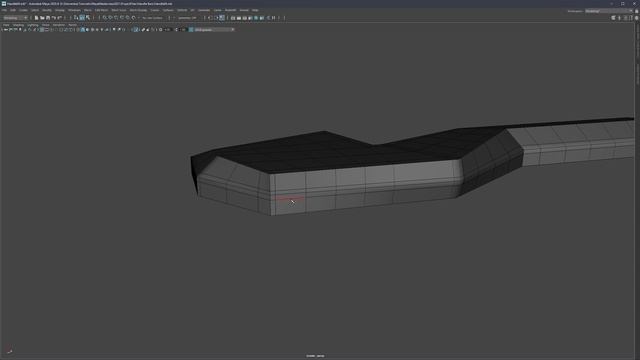The width and height of the screenshot is (640, 360).
Task: Toggle Snap to view planes
Action: click(128, 18)
